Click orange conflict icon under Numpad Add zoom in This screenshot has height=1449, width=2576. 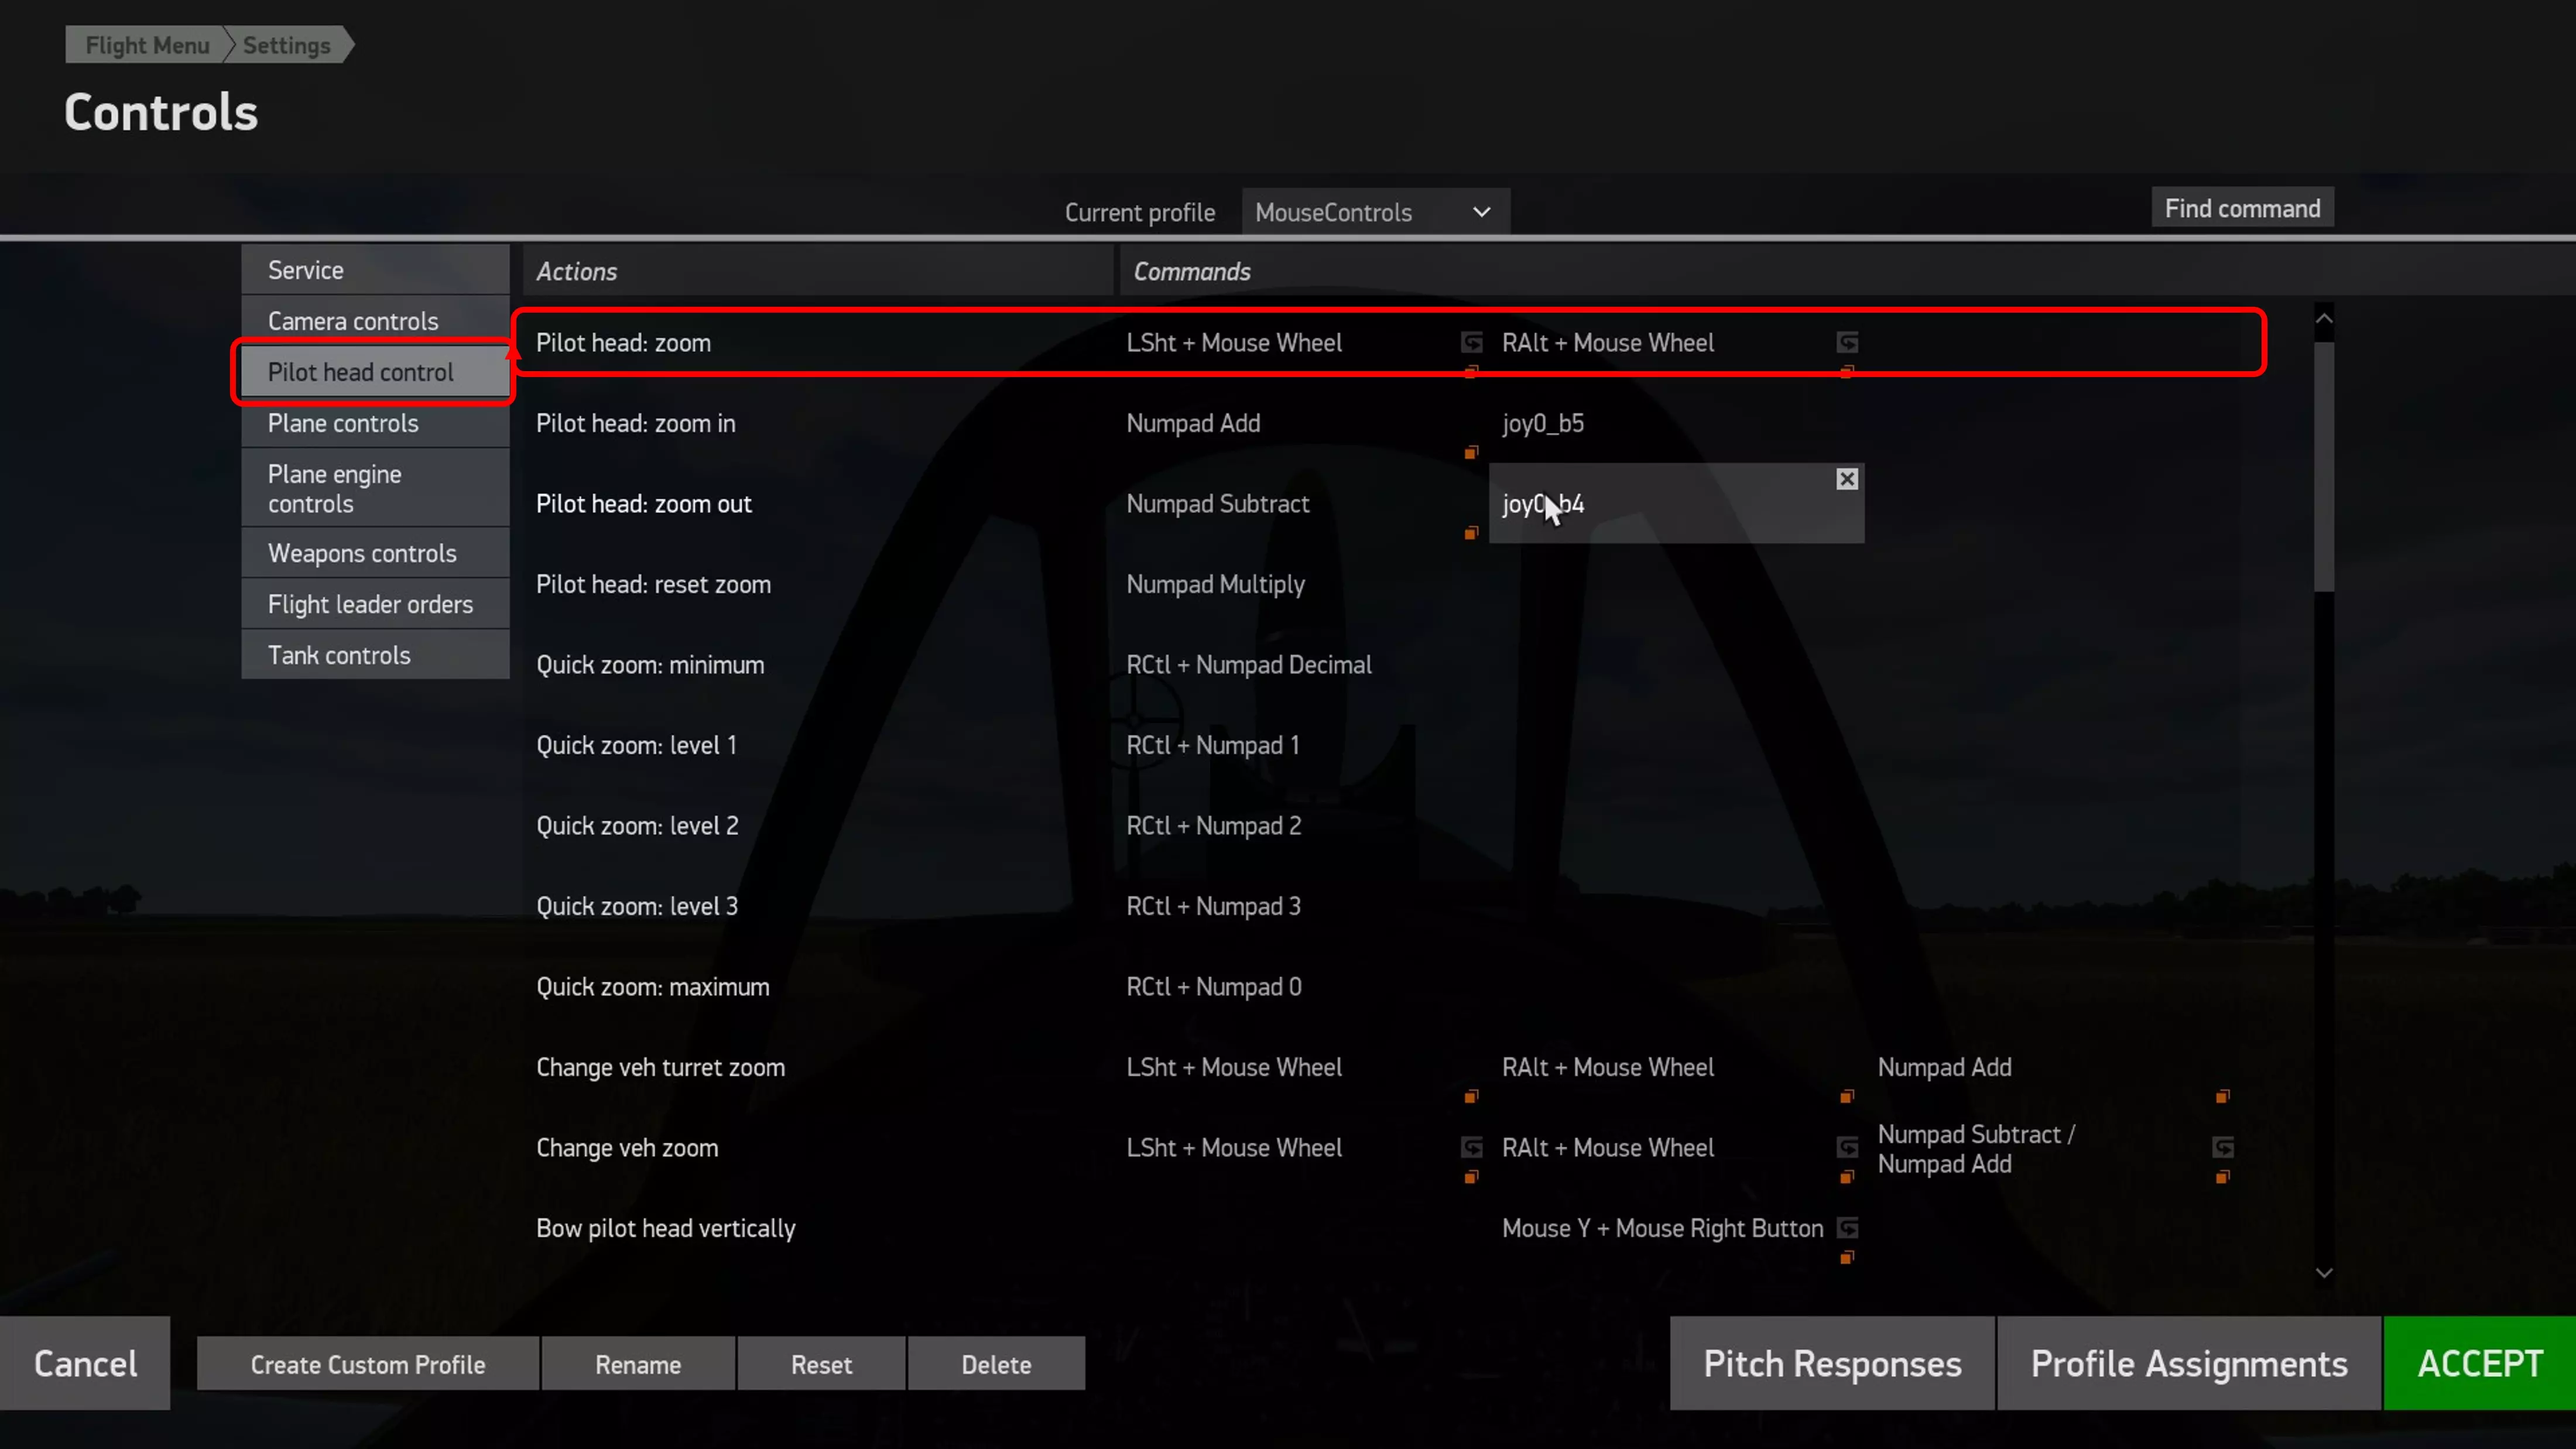click(x=1471, y=453)
